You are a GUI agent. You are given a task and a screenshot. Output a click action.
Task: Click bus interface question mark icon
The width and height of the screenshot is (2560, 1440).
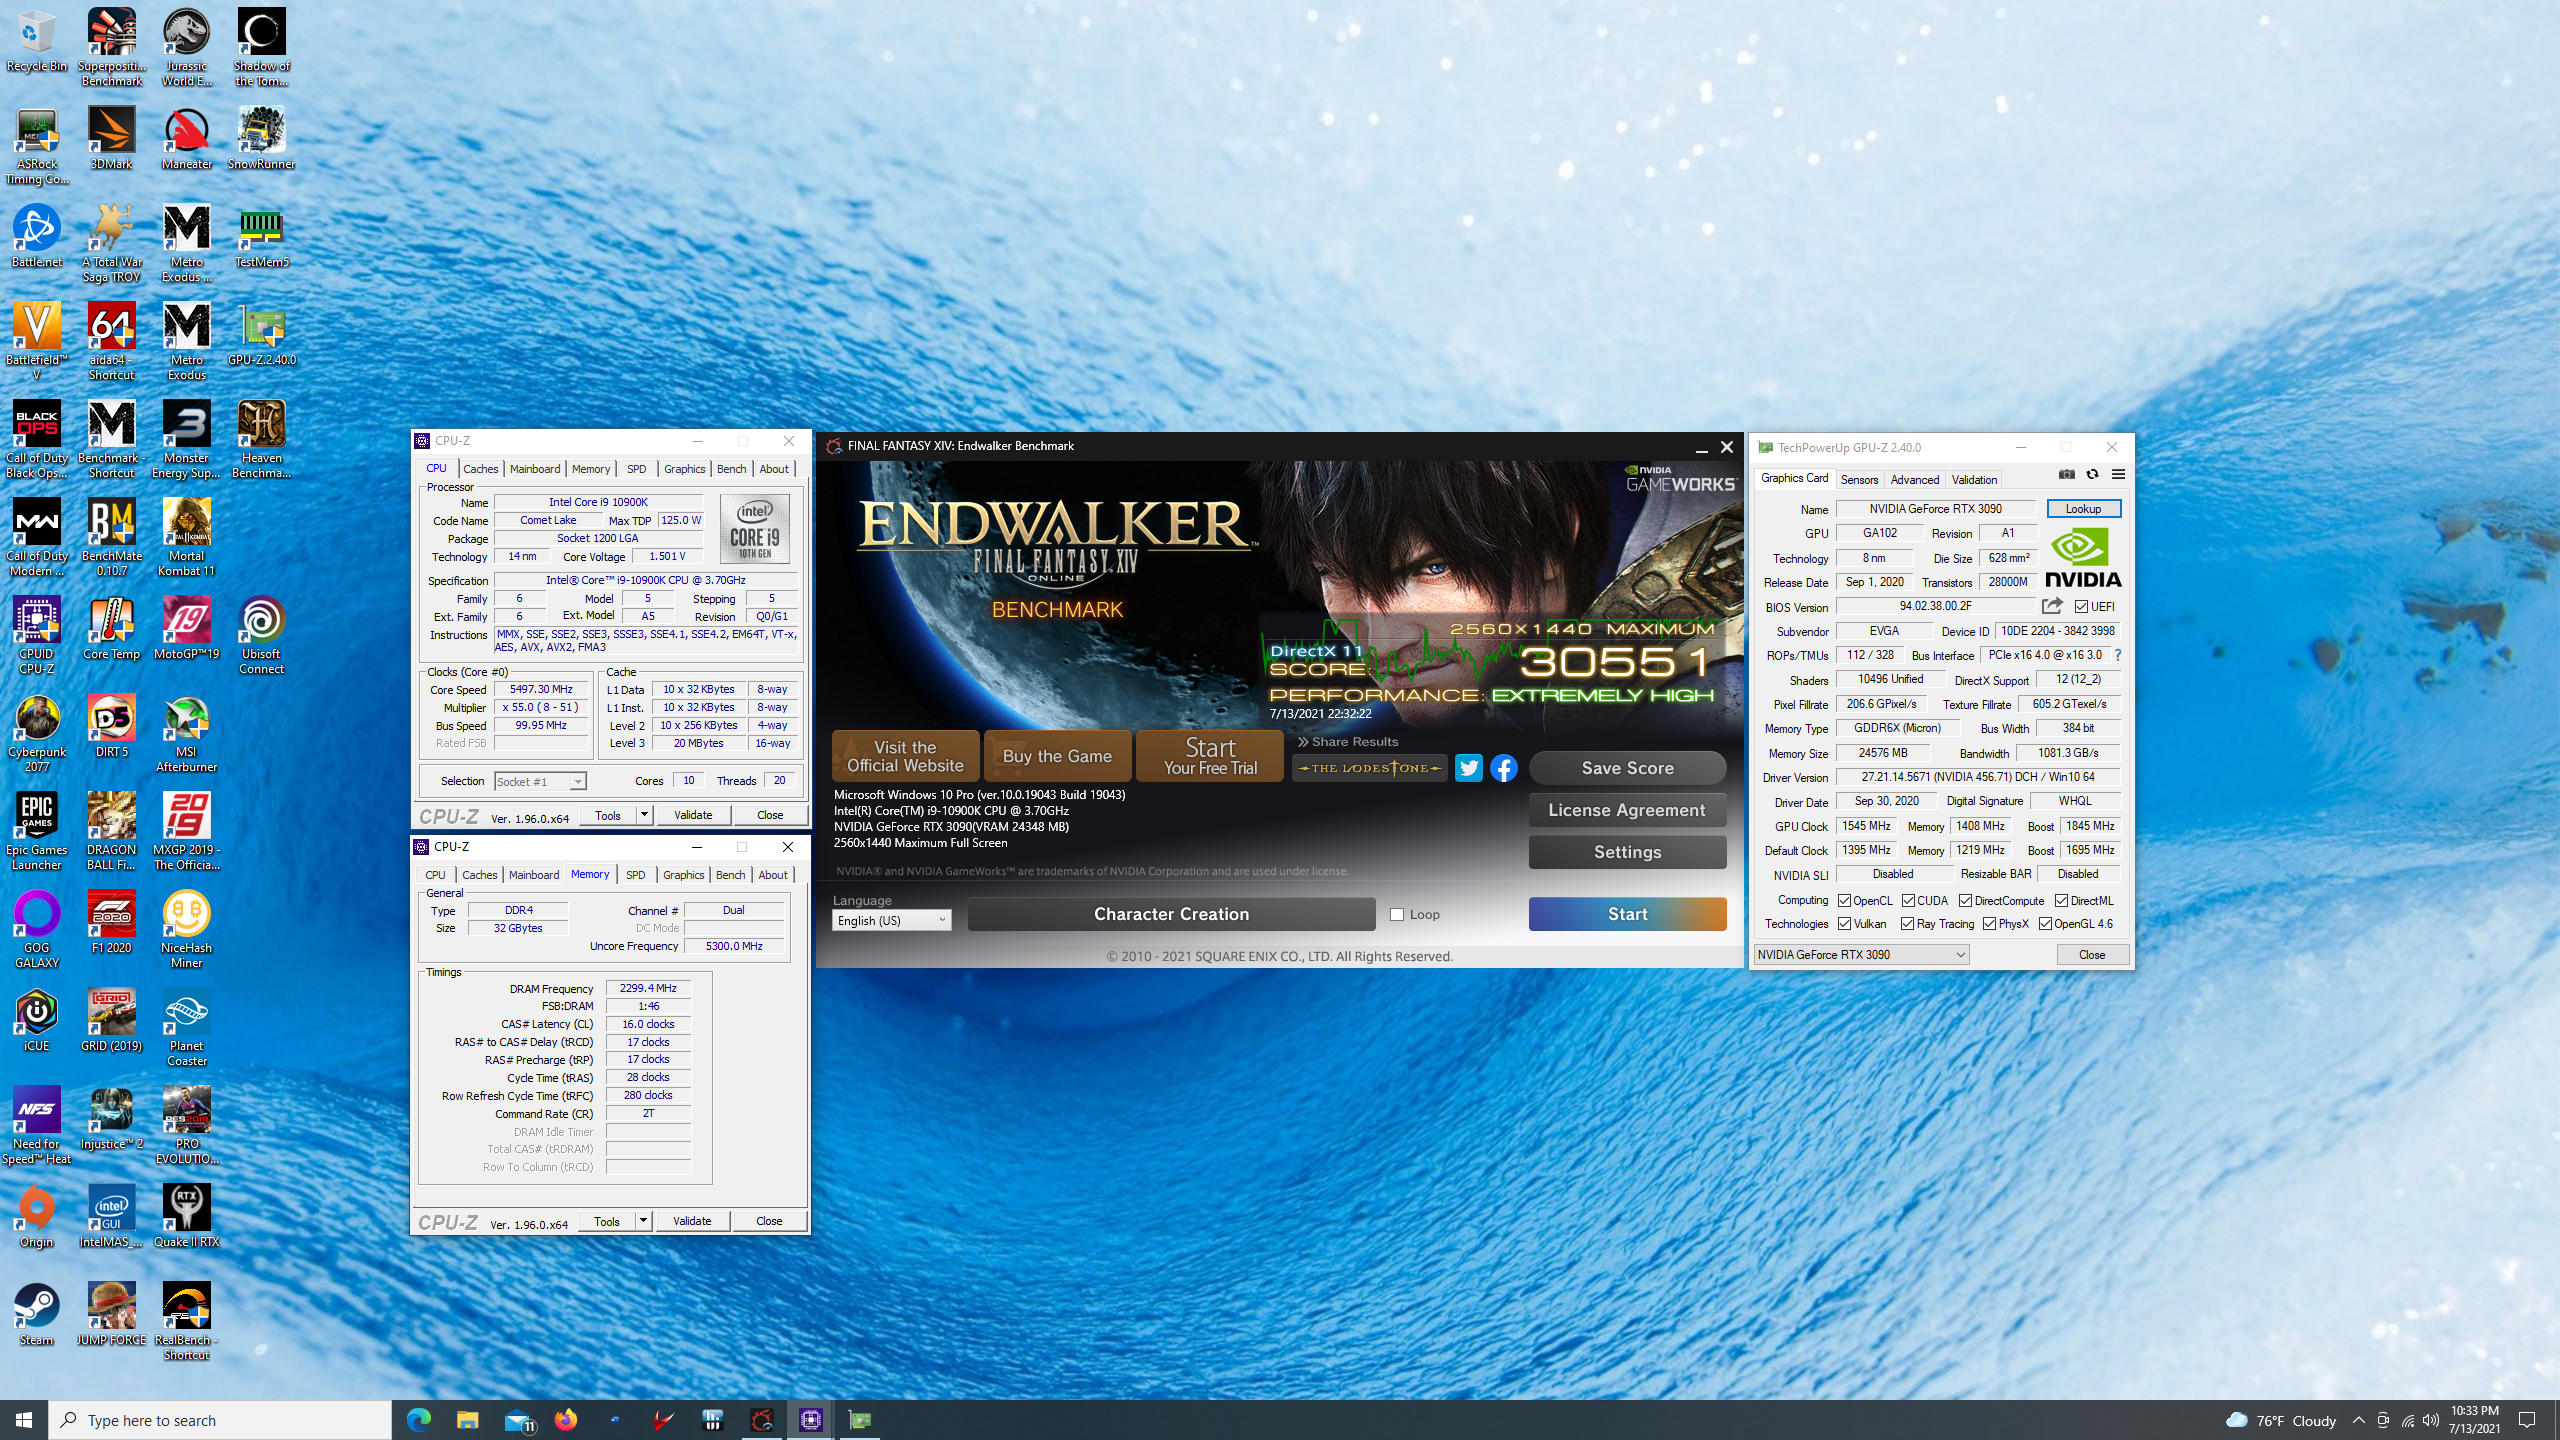(x=2117, y=655)
